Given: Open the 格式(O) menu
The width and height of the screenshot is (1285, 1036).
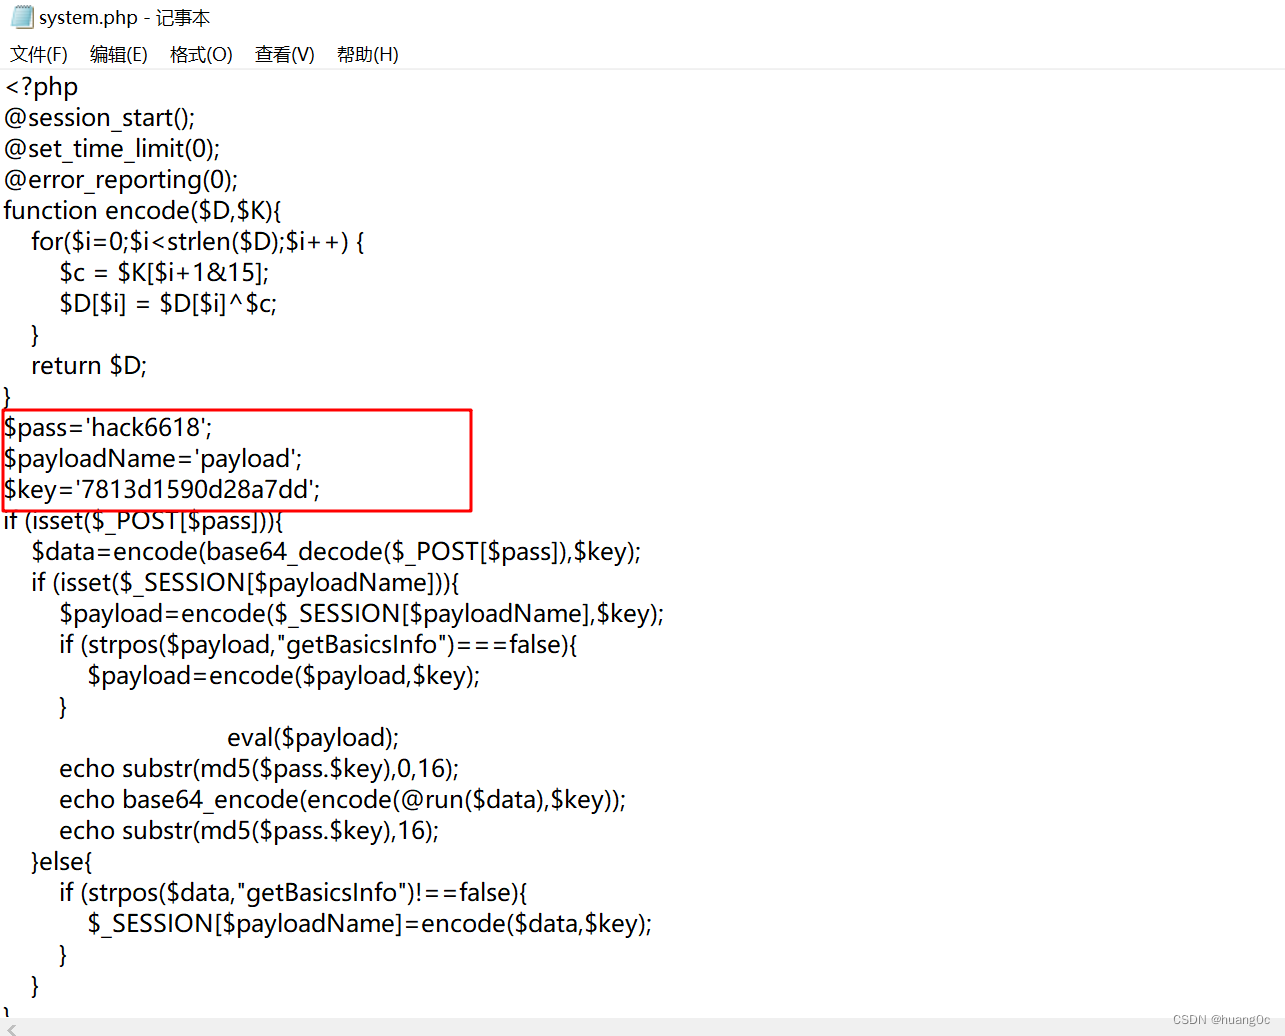Looking at the screenshot, I should 201,54.
